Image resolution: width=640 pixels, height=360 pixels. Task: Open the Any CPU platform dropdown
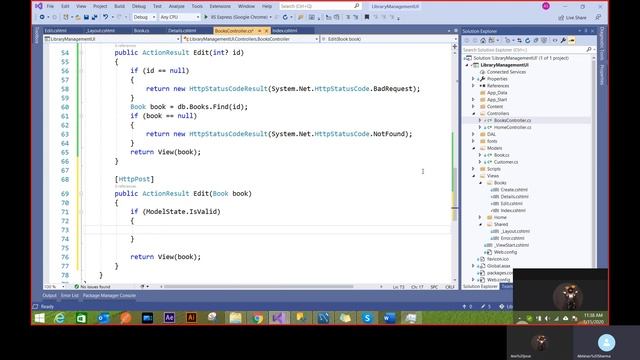[180, 17]
